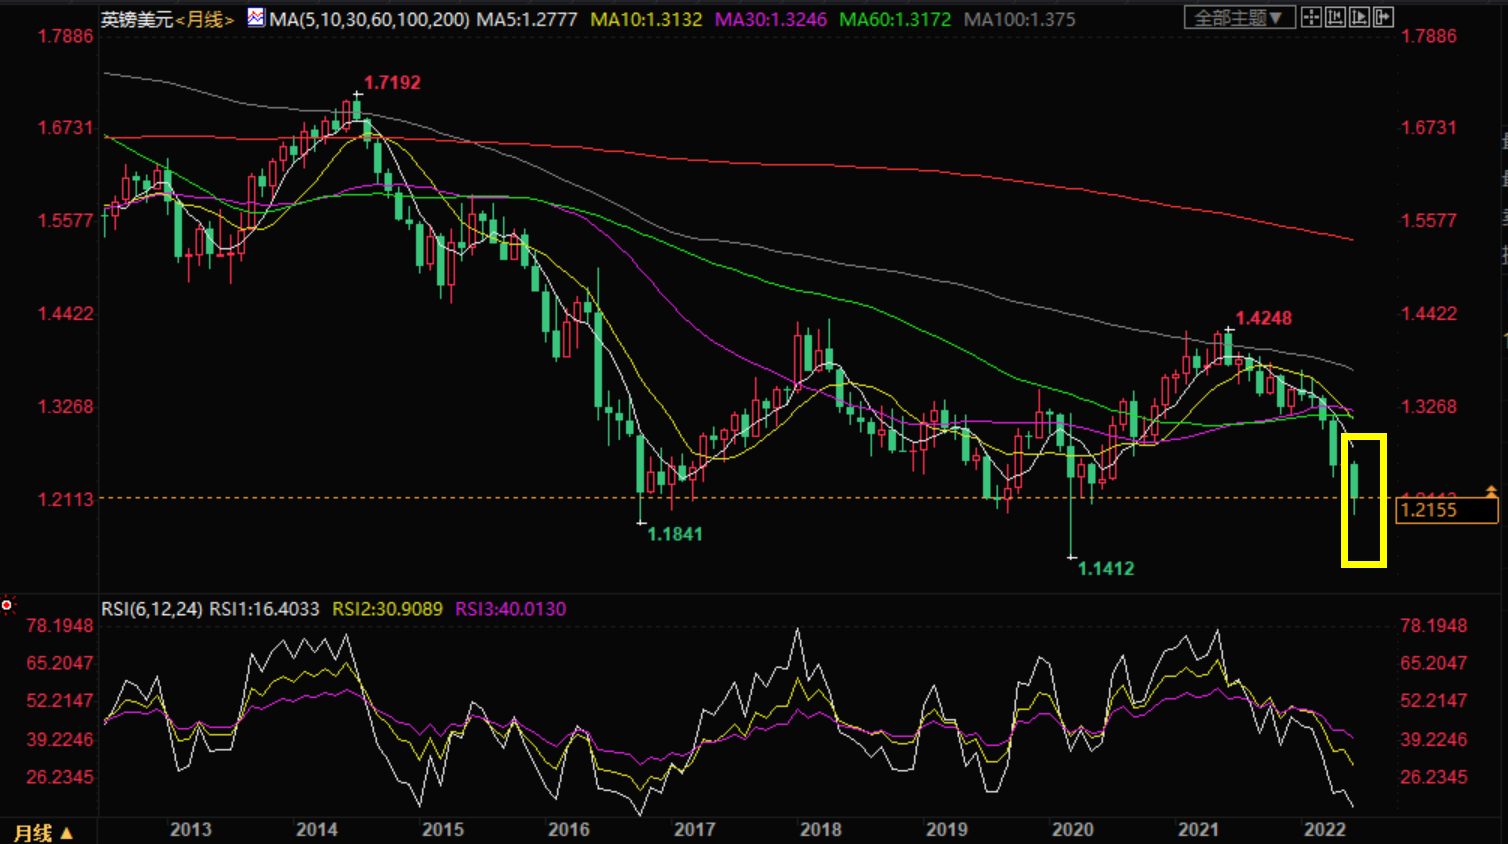Image resolution: width=1508 pixels, height=844 pixels.
Task: Open the 全部主题 theme dropdown
Action: (x=1239, y=18)
